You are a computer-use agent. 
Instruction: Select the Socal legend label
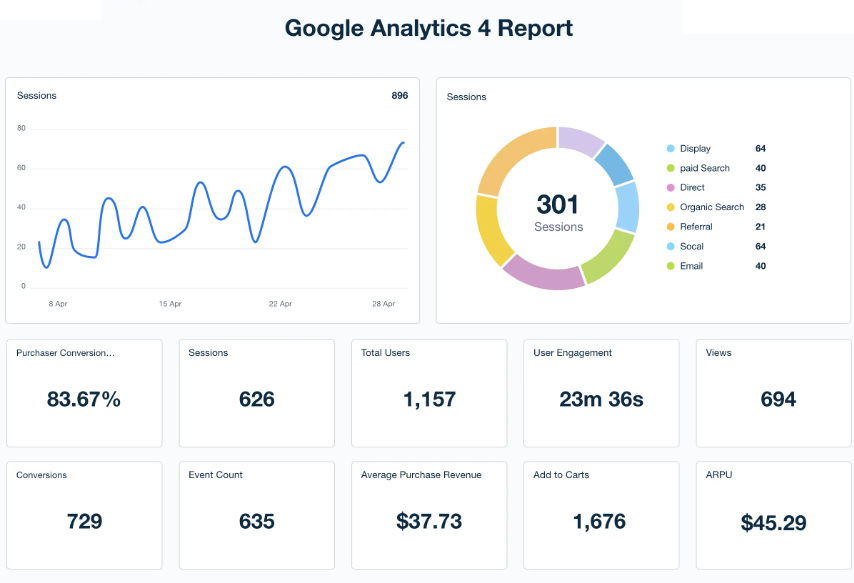pyautogui.click(x=692, y=247)
